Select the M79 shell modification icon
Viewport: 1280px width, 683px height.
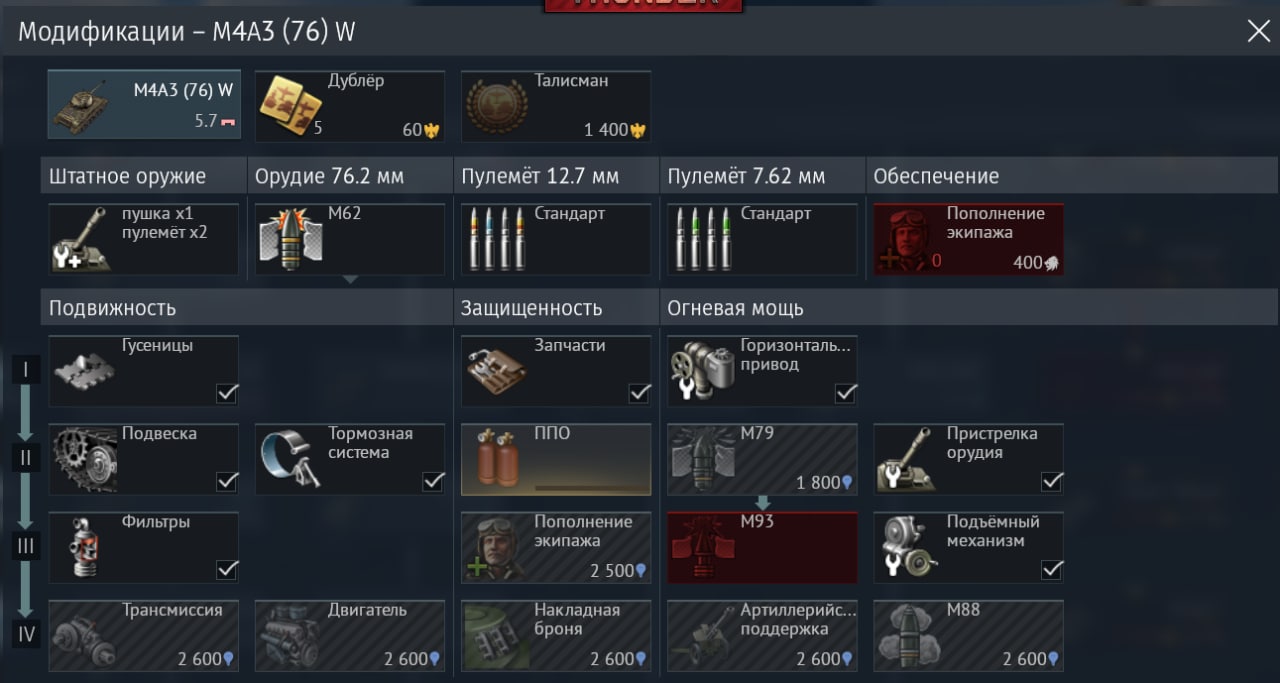703,460
